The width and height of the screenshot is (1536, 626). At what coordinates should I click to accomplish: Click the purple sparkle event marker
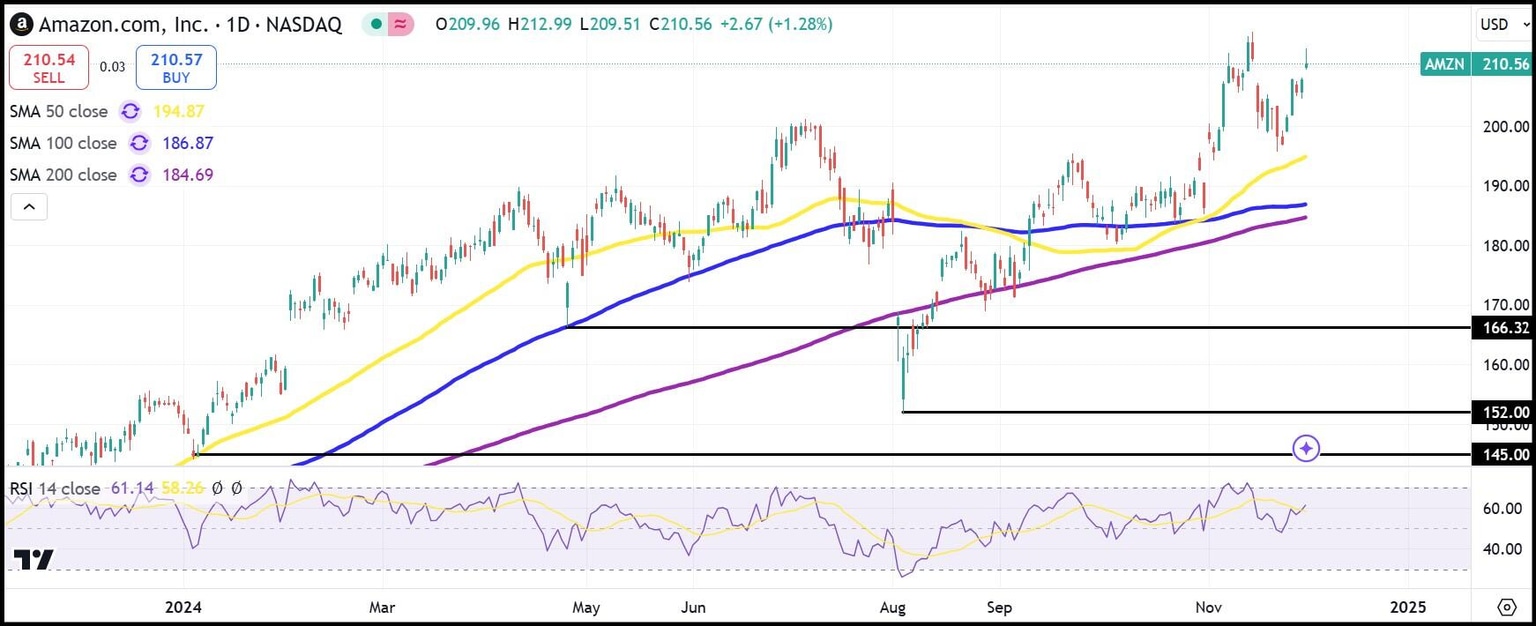(x=1306, y=448)
